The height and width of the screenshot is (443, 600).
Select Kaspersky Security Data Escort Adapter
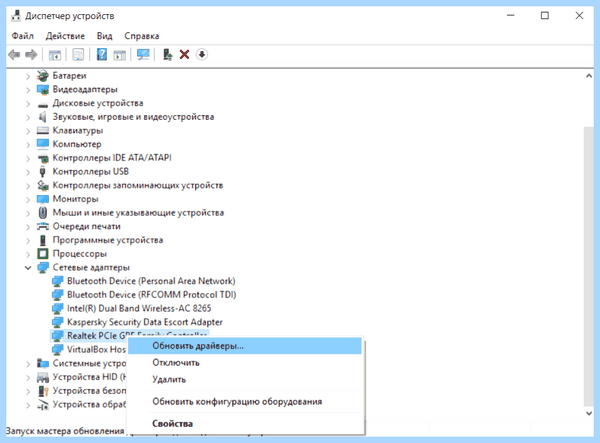tap(145, 322)
